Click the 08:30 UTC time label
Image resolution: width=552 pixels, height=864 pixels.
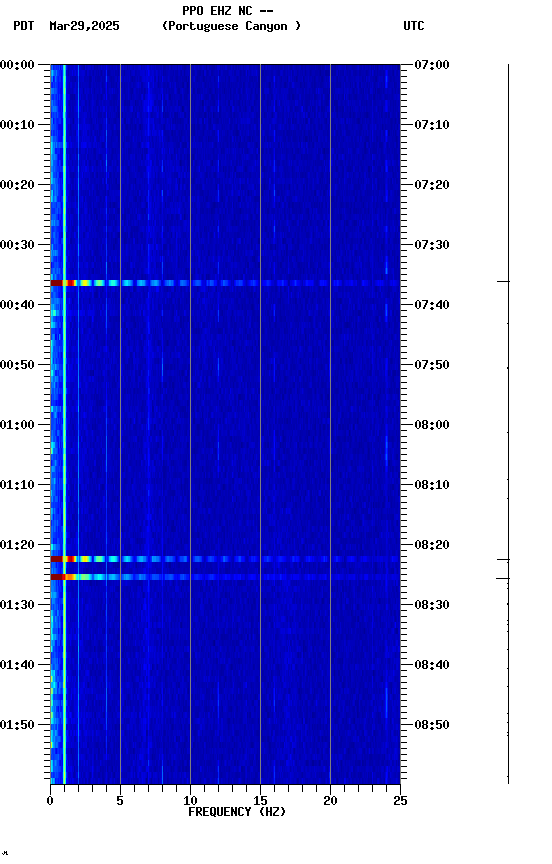tap(432, 605)
